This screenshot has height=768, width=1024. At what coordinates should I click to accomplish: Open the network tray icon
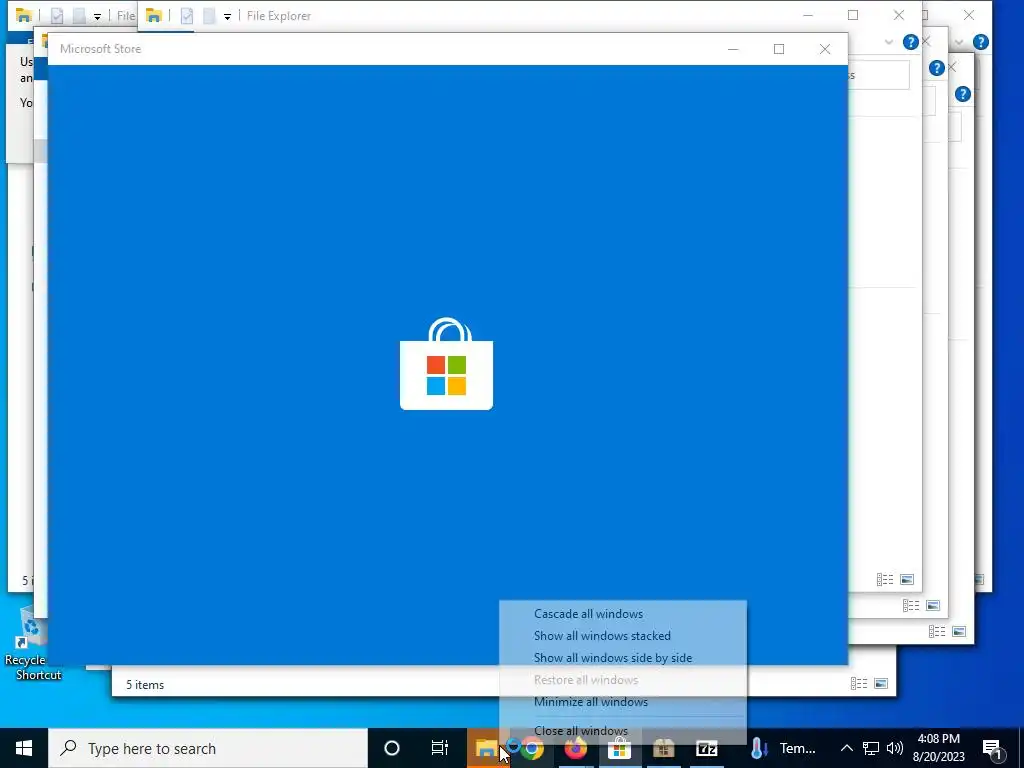click(871, 748)
